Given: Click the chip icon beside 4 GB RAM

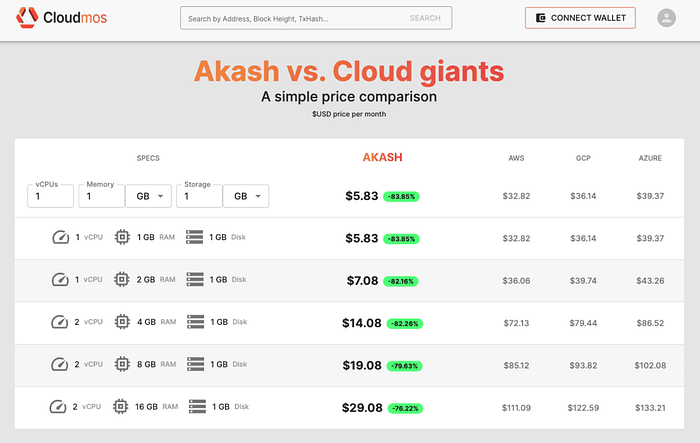Looking at the screenshot, I should coord(122,322).
